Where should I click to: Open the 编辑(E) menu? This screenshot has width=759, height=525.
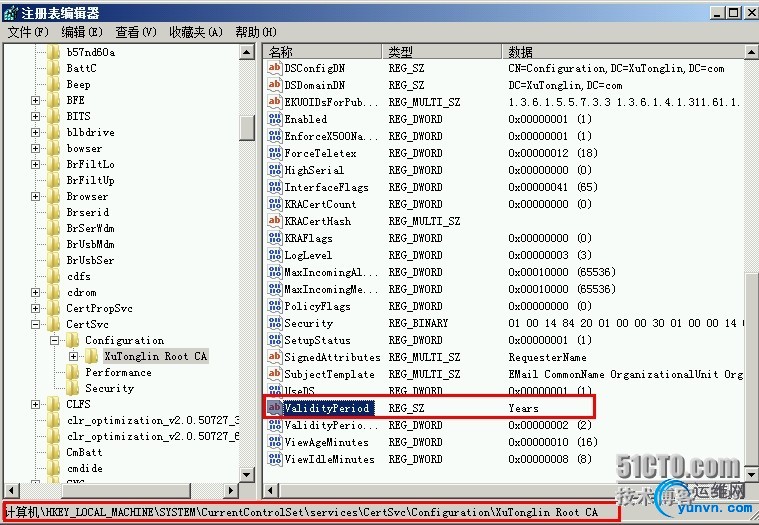pyautogui.click(x=82, y=32)
